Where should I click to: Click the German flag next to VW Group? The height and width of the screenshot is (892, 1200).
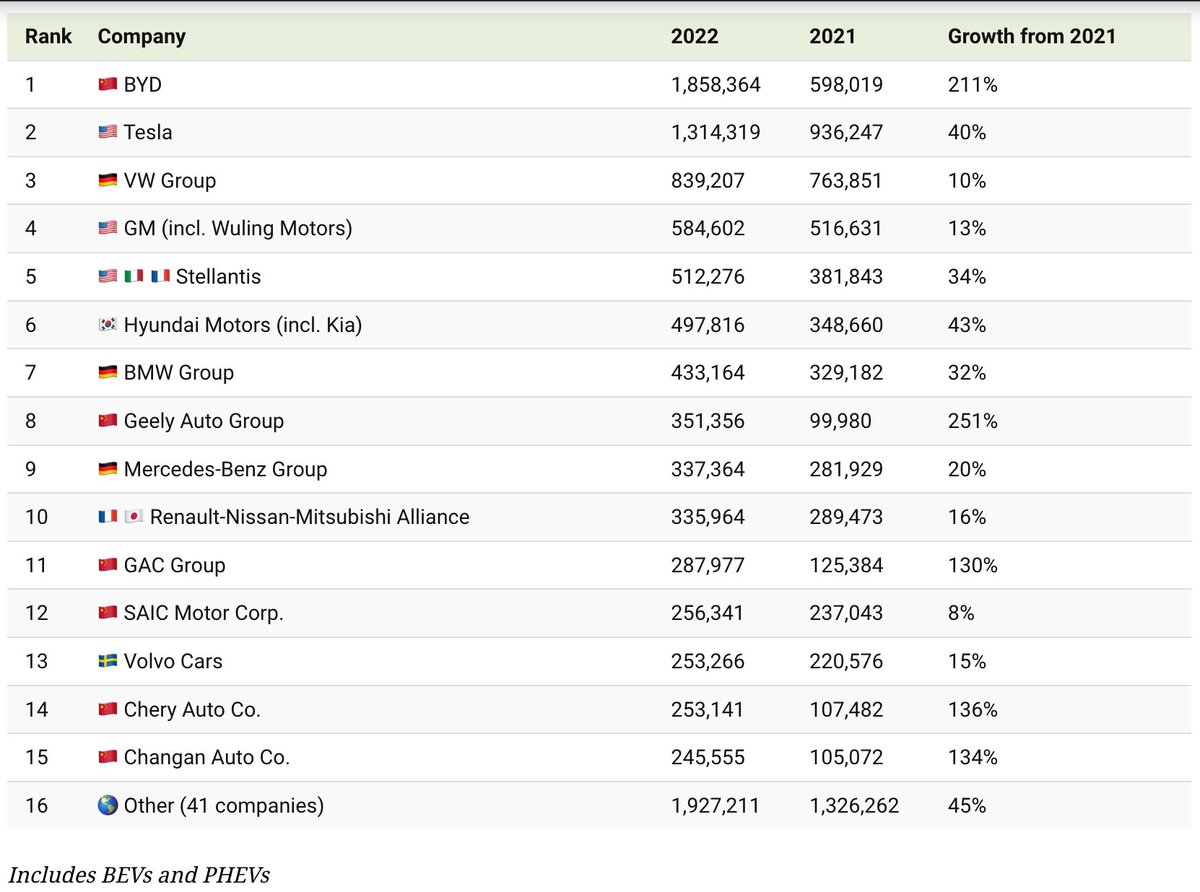tap(108, 181)
